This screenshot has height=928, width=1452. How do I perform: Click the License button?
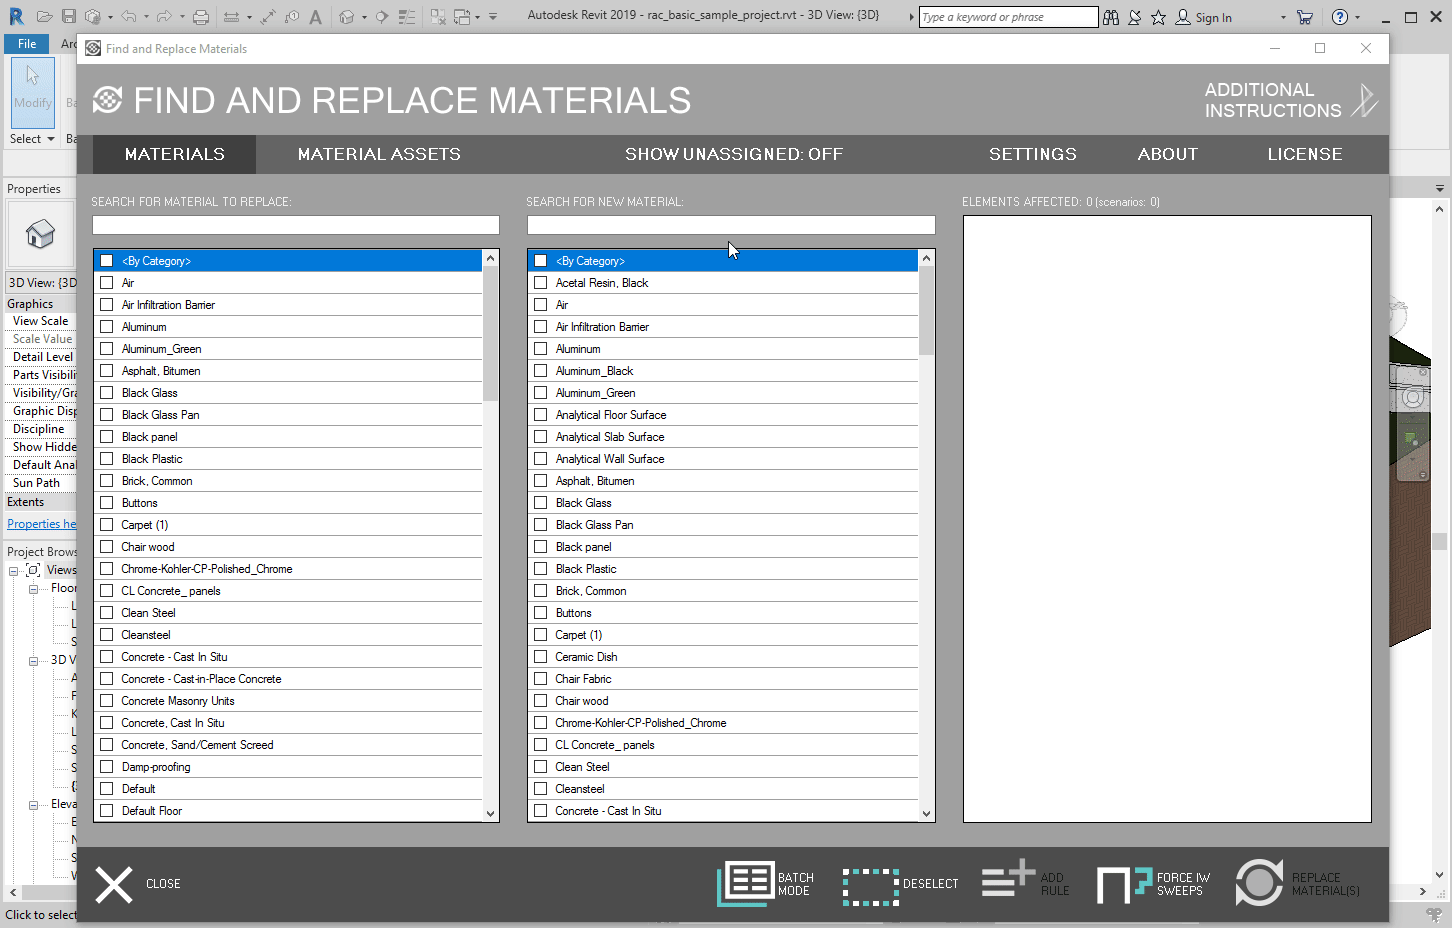(1304, 154)
